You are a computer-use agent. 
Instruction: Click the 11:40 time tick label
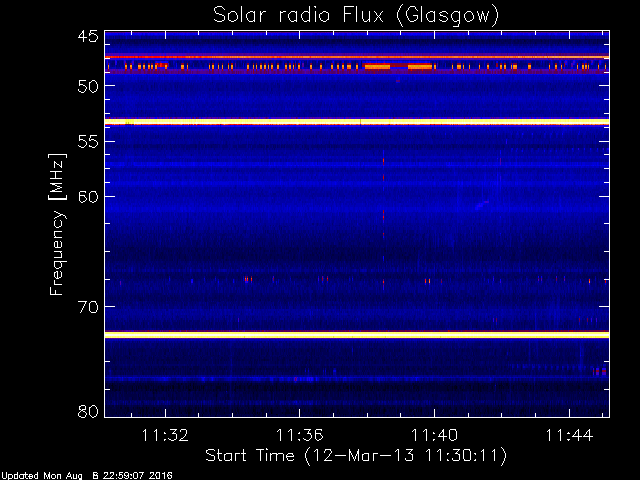pyautogui.click(x=434, y=435)
